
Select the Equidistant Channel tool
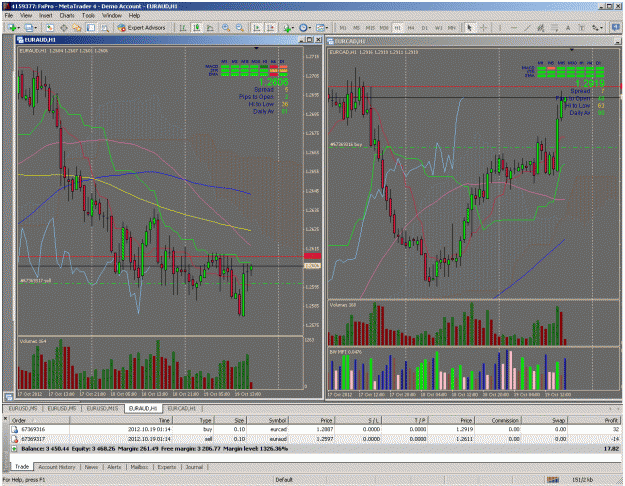coord(541,28)
